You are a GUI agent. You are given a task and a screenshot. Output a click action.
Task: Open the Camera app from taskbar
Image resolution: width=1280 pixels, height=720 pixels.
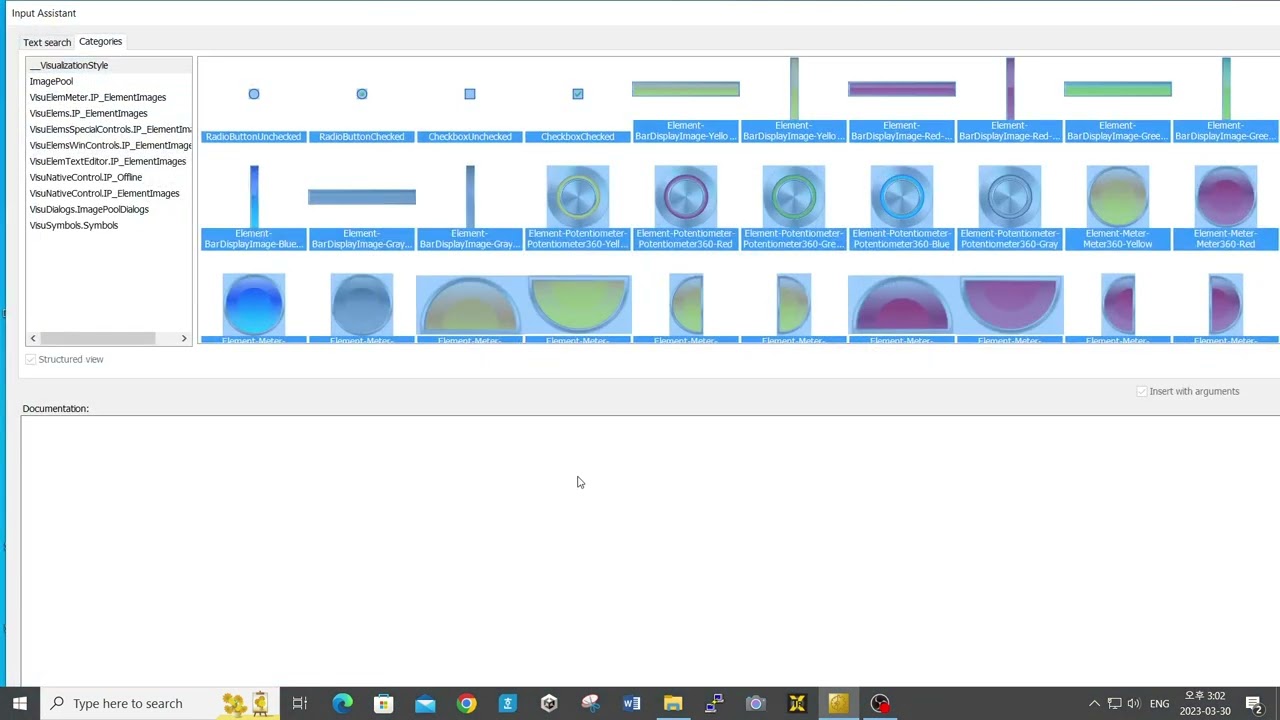(x=756, y=703)
